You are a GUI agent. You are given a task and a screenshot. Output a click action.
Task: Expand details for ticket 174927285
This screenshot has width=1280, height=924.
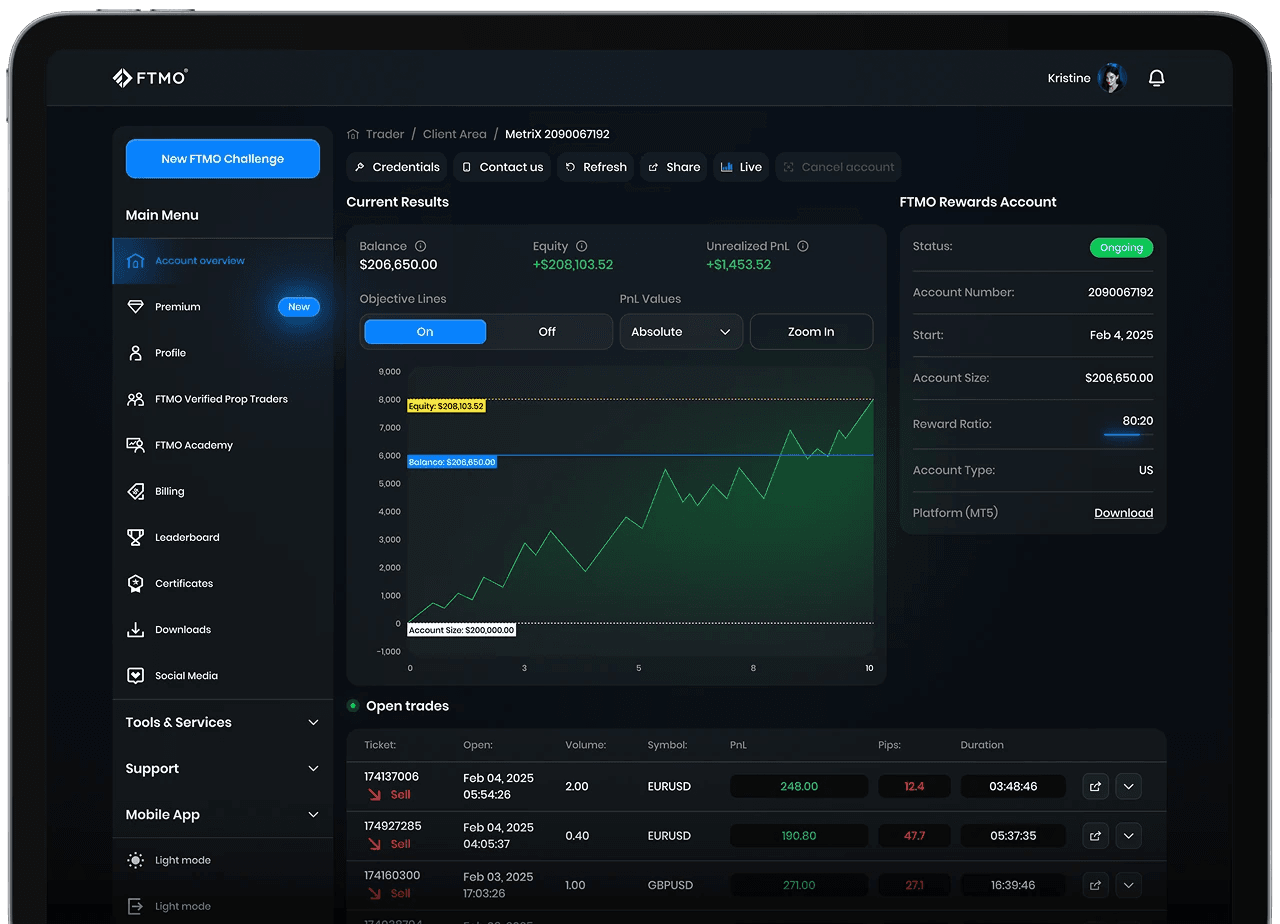[x=1129, y=835]
